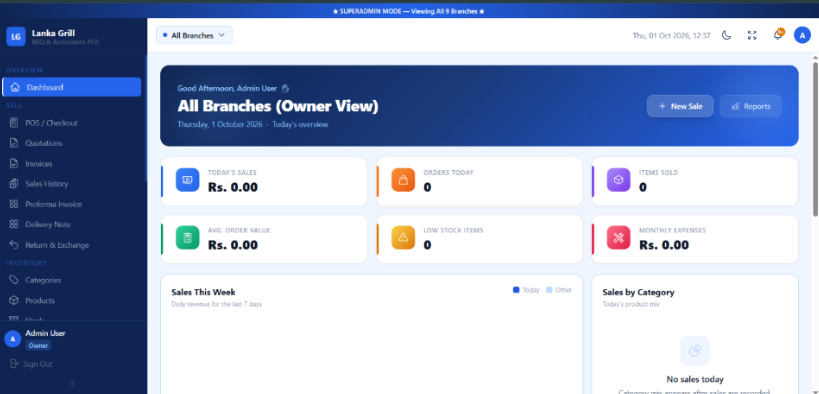Click the Invoices document icon
The width and height of the screenshot is (819, 394).
14,164
